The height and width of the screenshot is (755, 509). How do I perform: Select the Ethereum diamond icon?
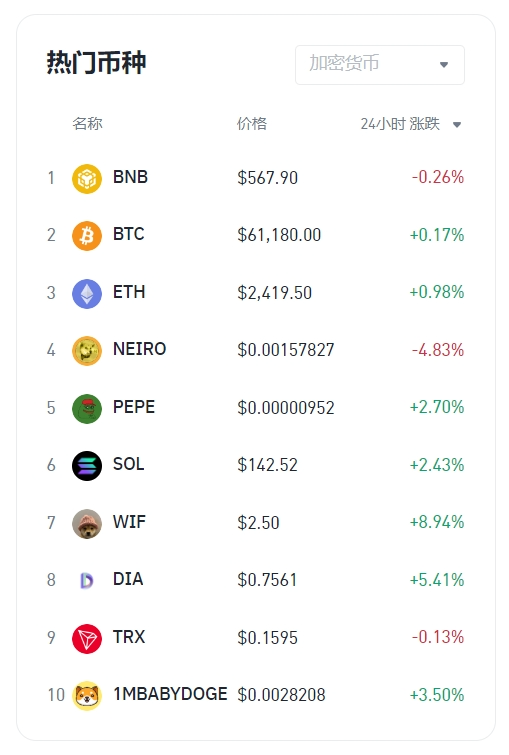tap(87, 294)
